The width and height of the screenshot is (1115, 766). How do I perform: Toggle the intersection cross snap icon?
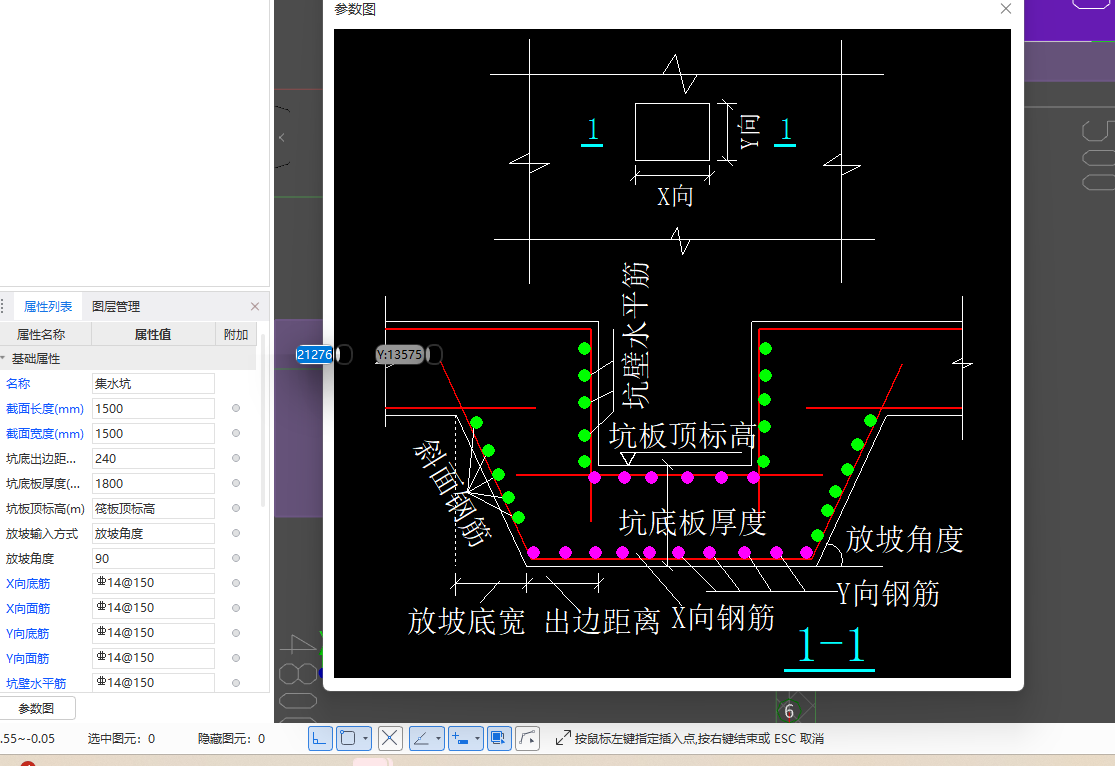tap(390, 738)
